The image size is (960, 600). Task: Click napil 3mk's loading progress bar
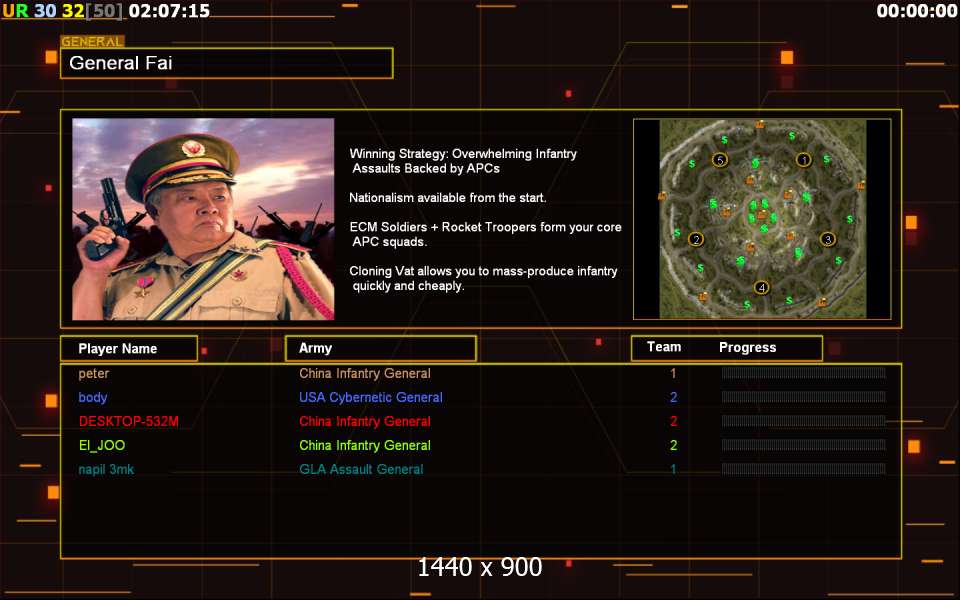click(x=804, y=469)
